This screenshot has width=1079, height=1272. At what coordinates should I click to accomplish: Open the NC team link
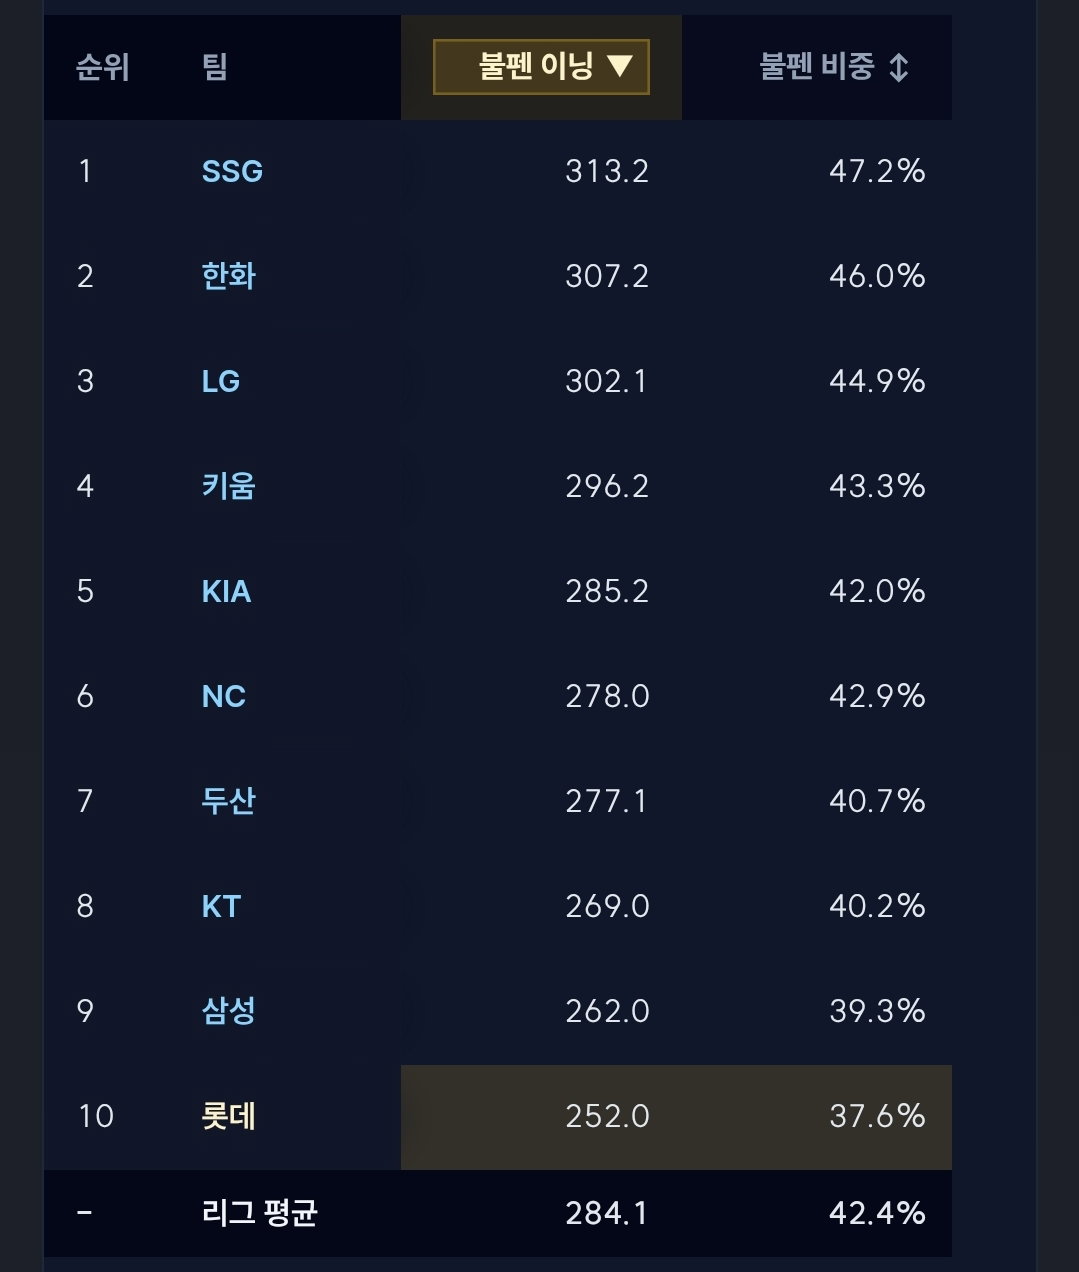tap(224, 696)
